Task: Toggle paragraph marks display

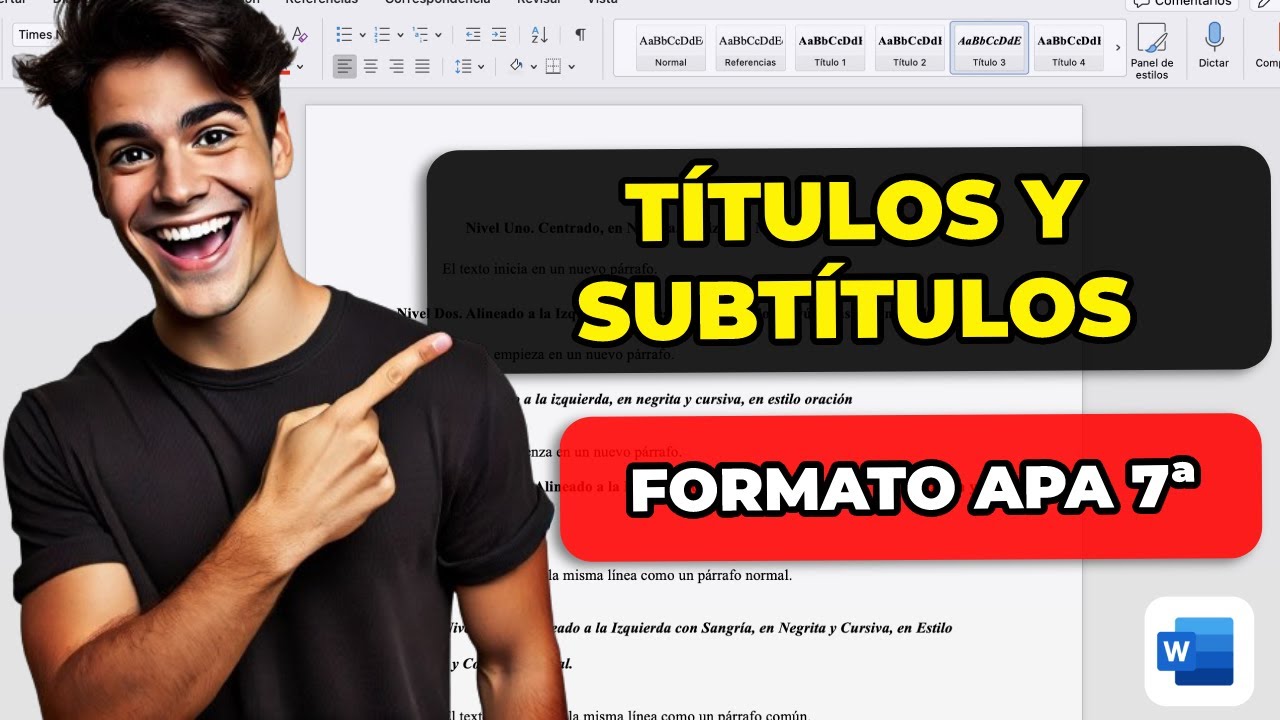Action: coord(580,35)
